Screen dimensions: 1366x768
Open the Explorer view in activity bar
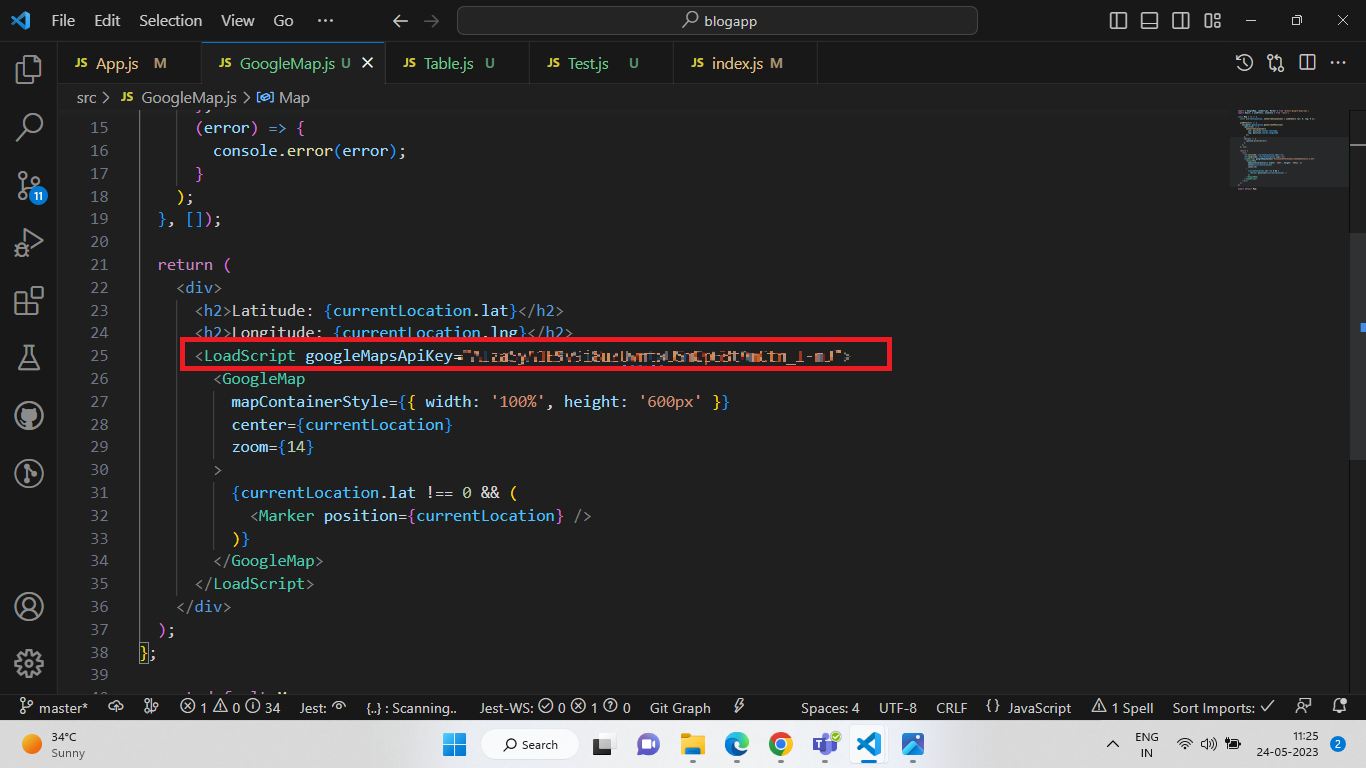tap(29, 69)
